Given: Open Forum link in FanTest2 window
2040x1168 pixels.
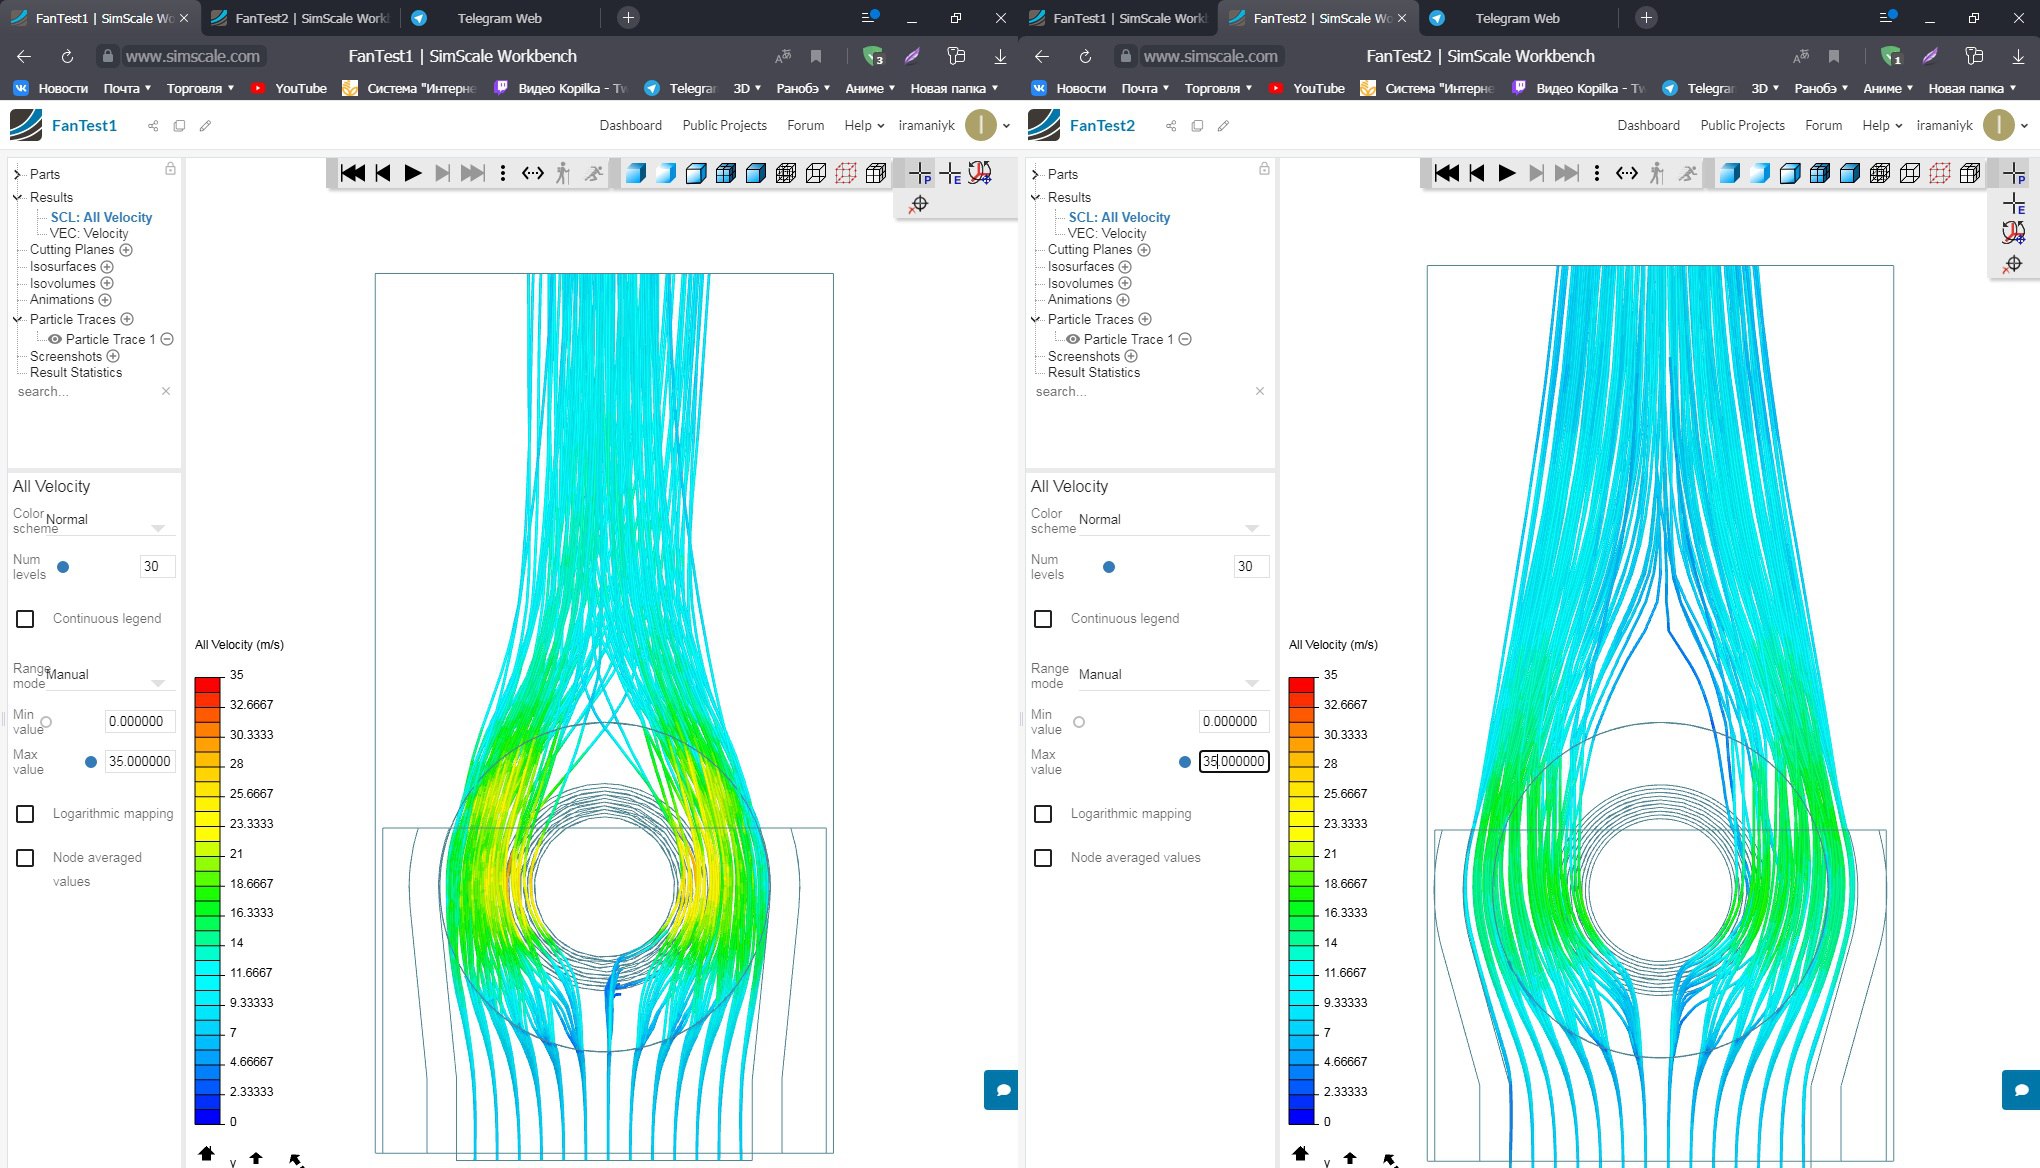Looking at the screenshot, I should [x=1823, y=125].
